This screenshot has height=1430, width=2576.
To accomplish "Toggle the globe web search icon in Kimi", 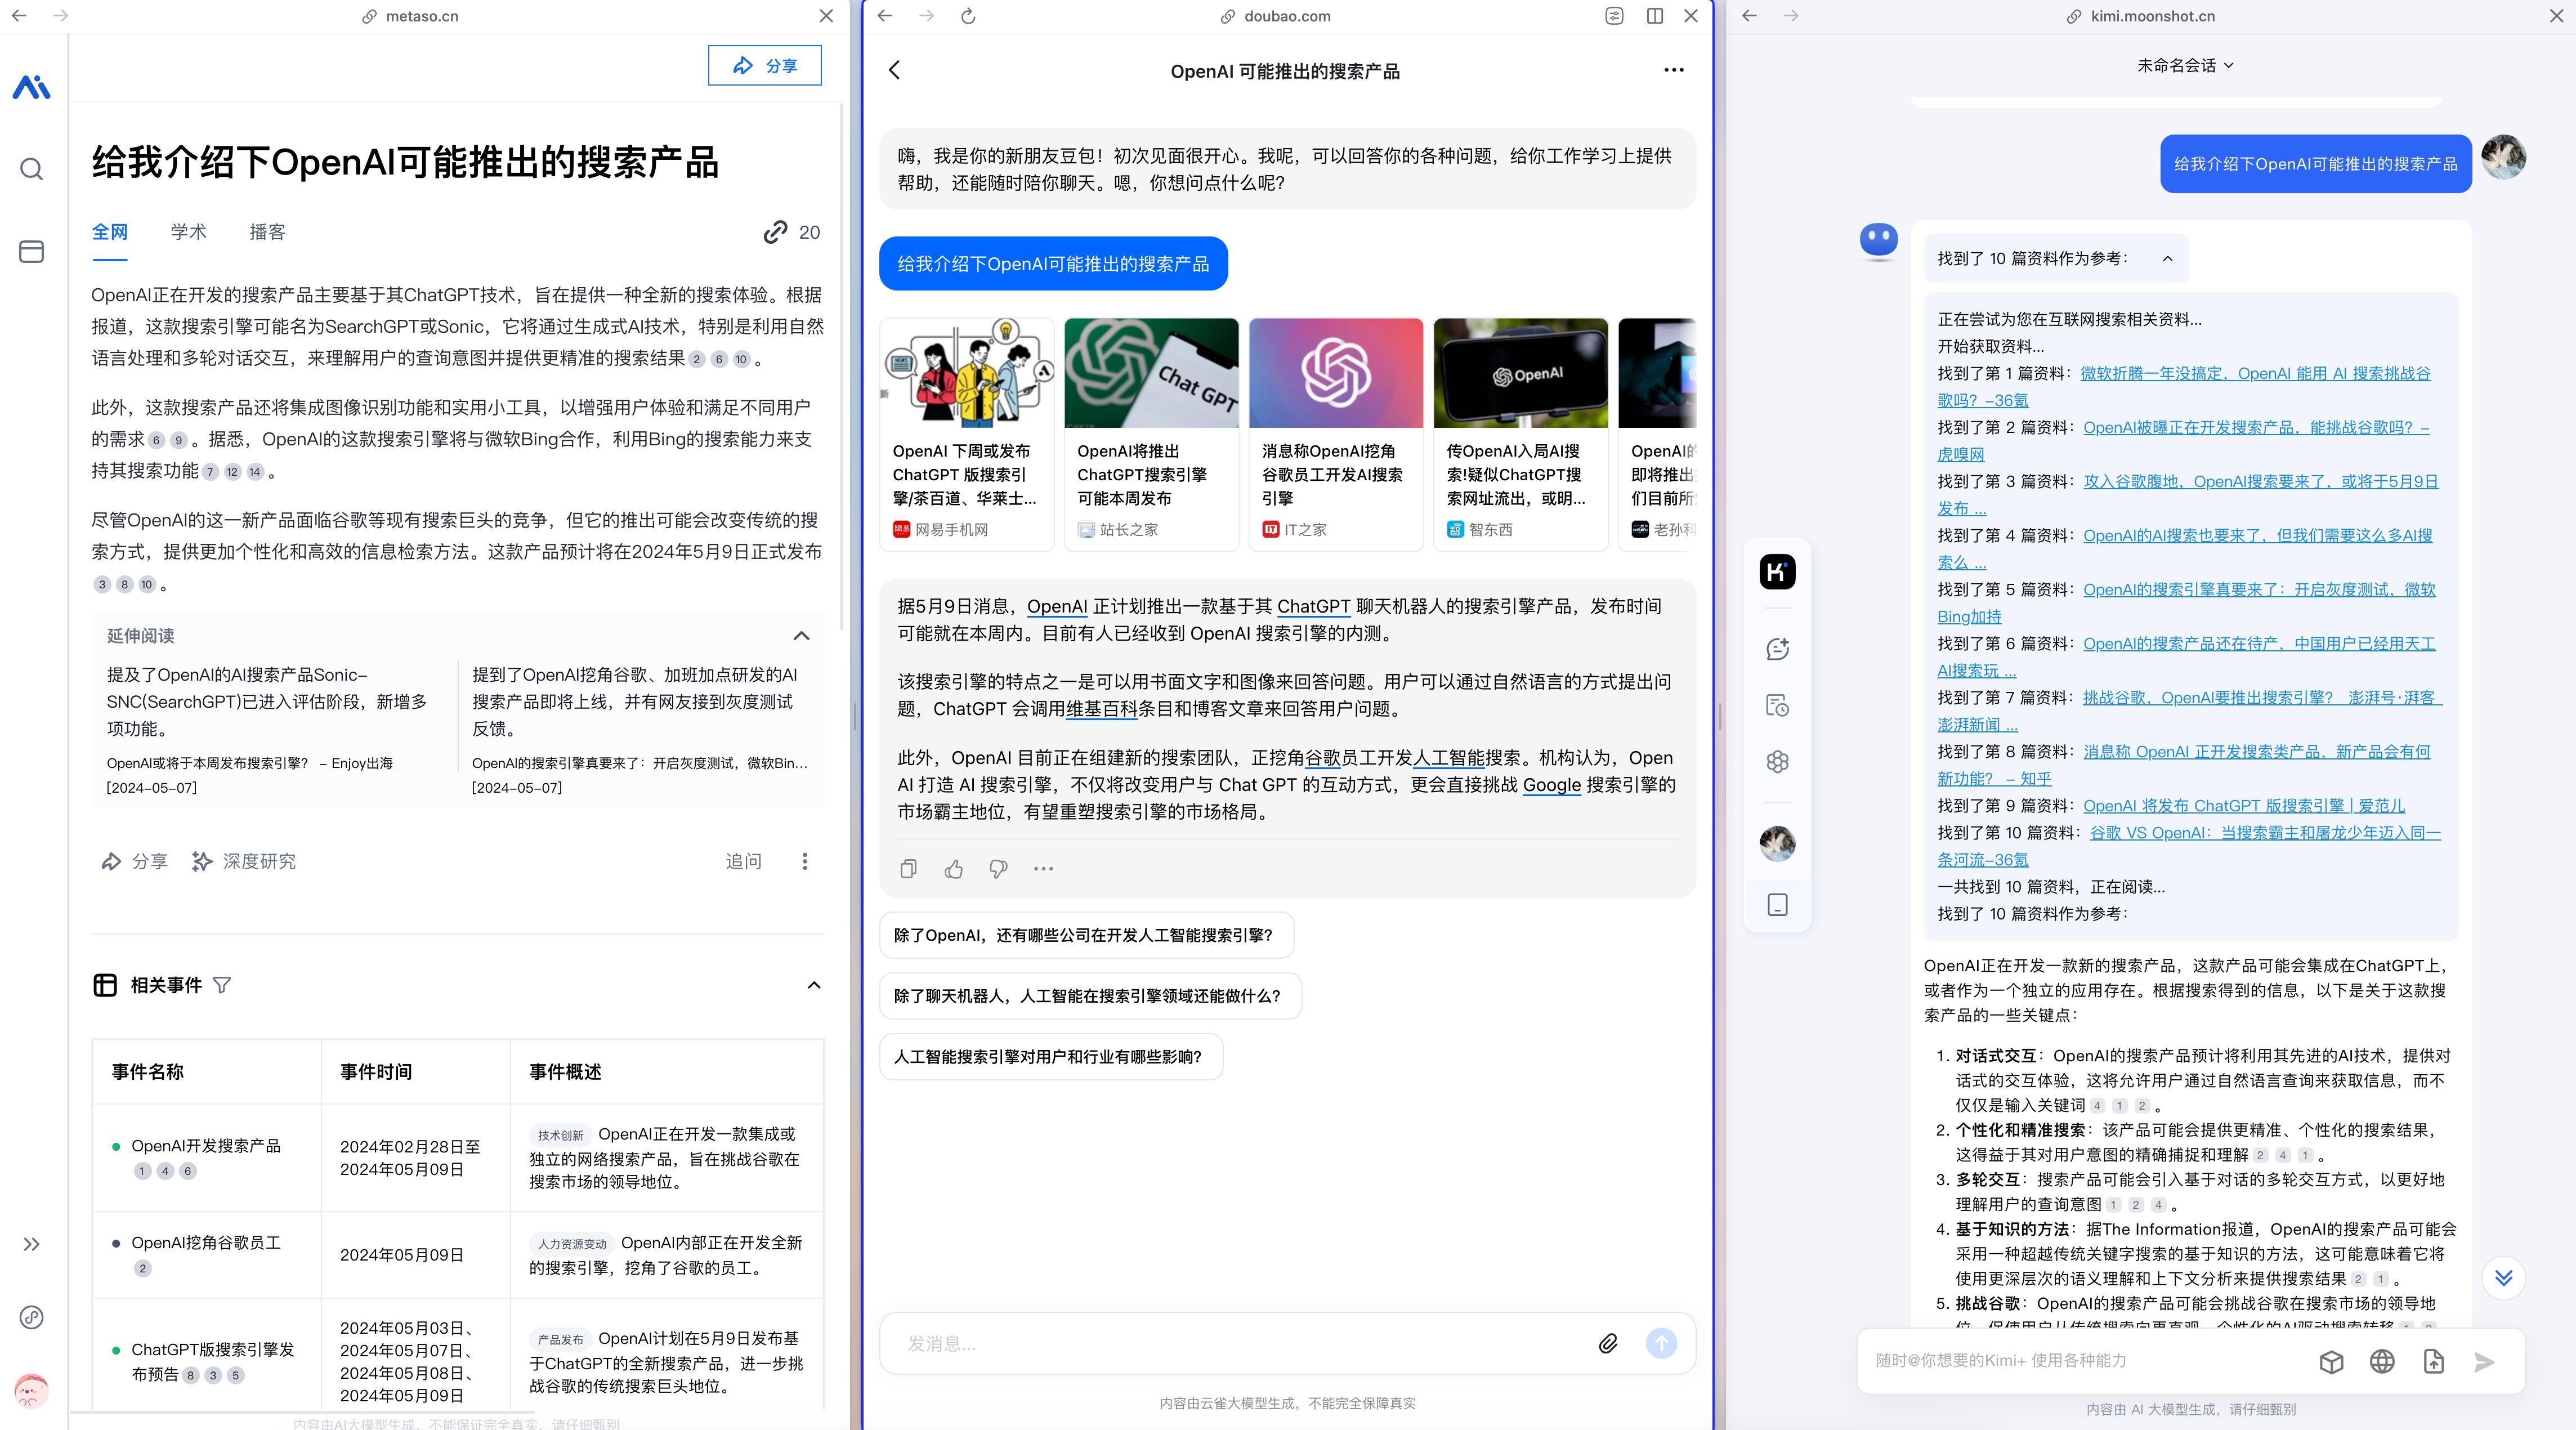I will click(2382, 1362).
